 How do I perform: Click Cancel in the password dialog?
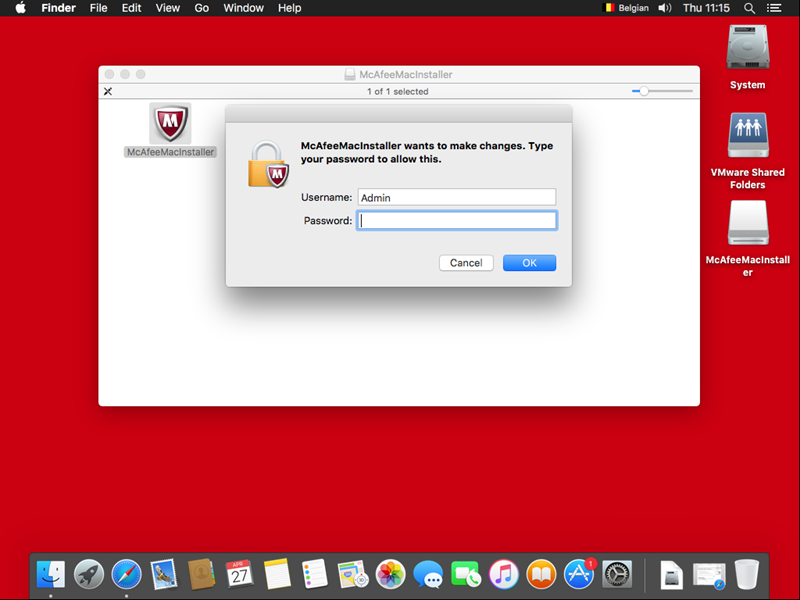[x=466, y=263]
